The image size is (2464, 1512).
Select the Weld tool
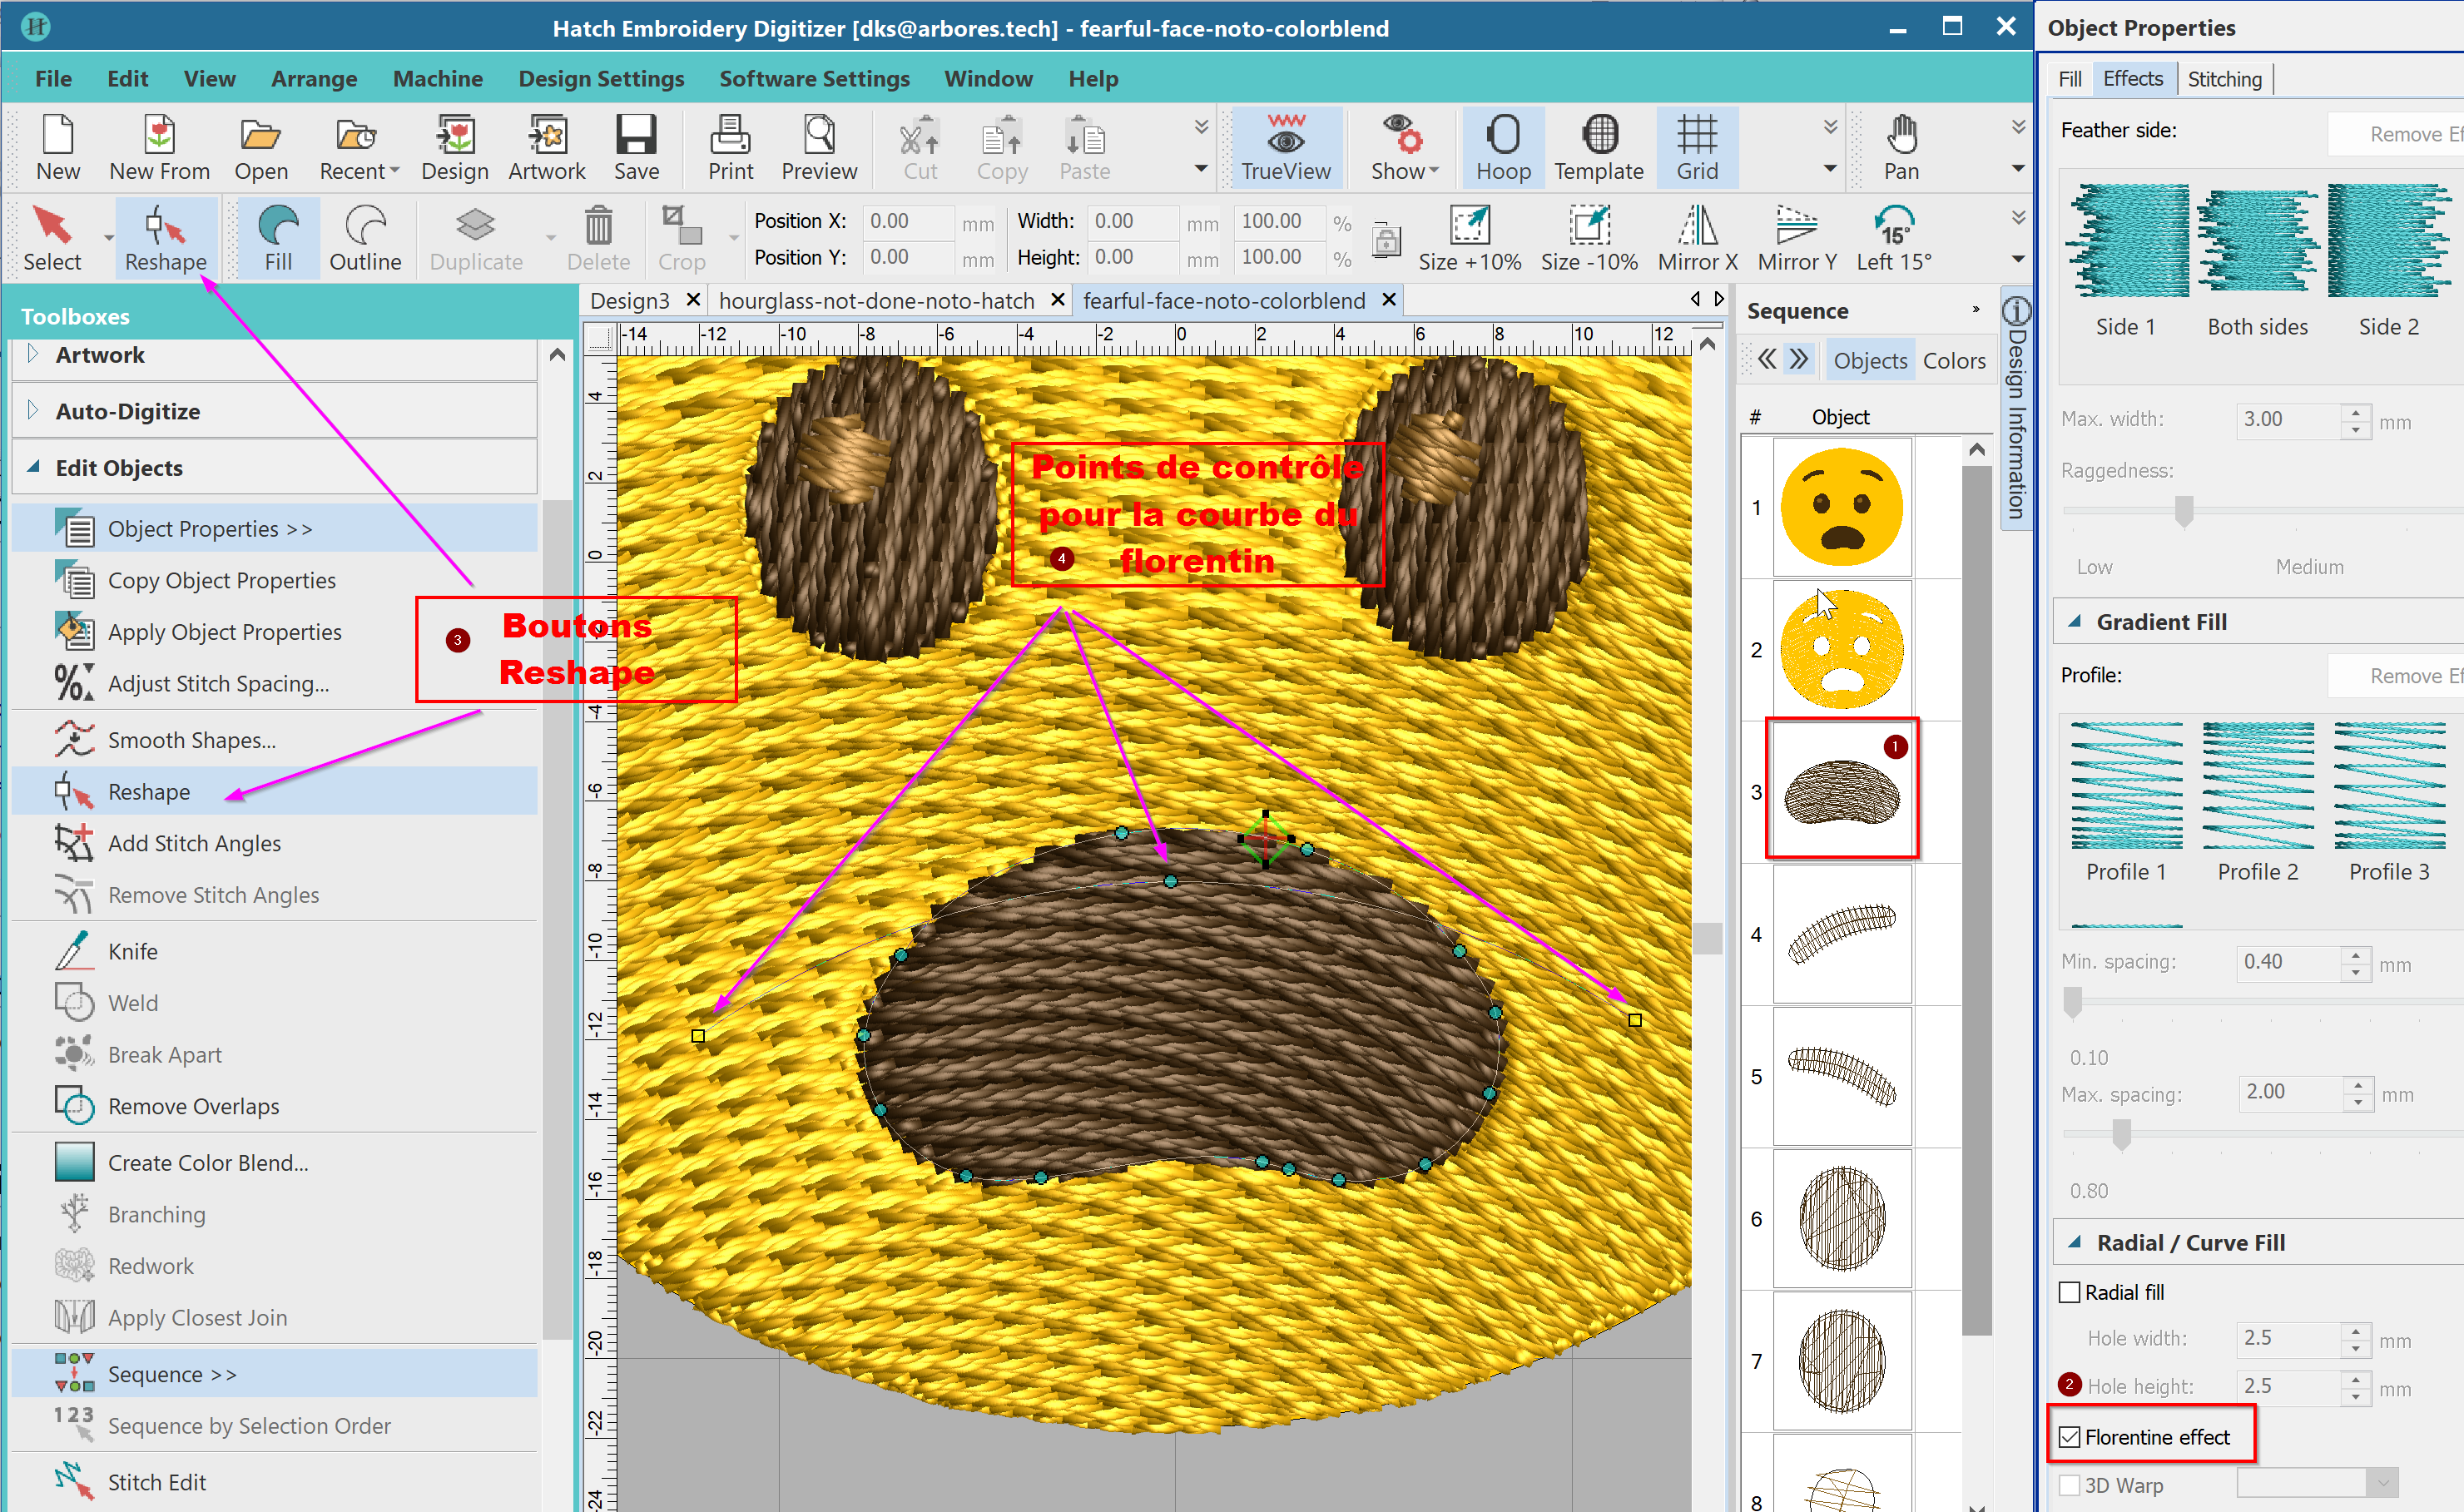(132, 1002)
